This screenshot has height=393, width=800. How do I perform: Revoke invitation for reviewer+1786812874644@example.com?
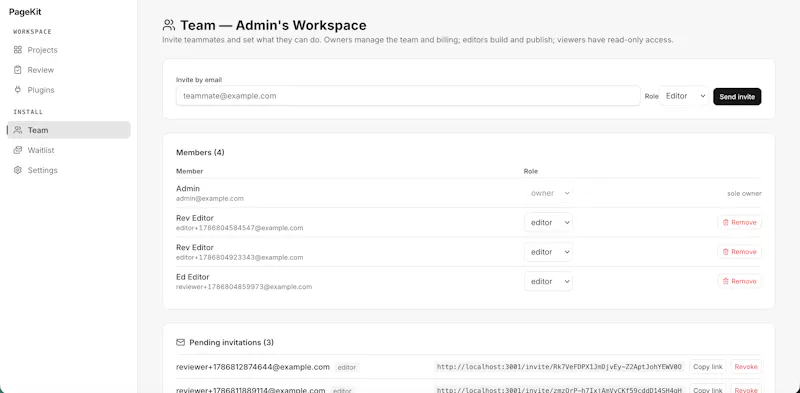(x=746, y=367)
